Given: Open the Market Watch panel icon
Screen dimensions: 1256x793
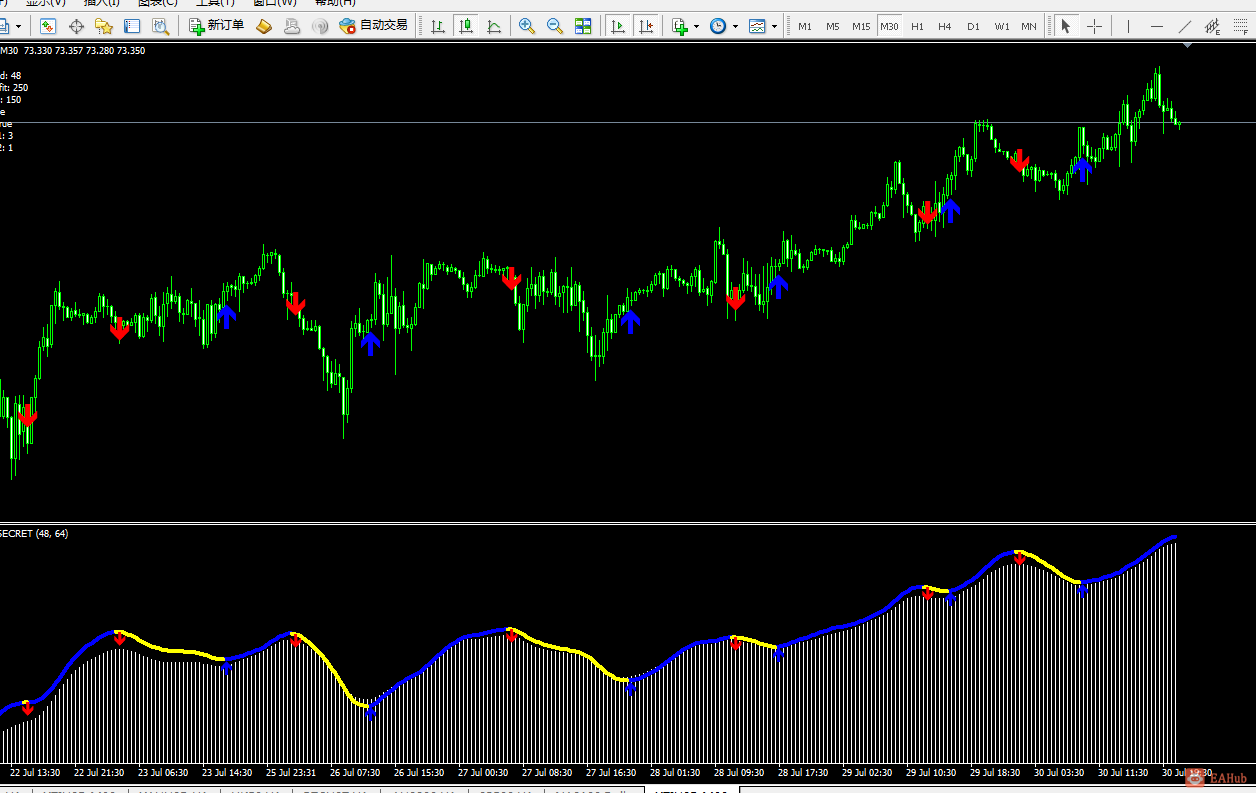Looking at the screenshot, I should pos(48,26).
